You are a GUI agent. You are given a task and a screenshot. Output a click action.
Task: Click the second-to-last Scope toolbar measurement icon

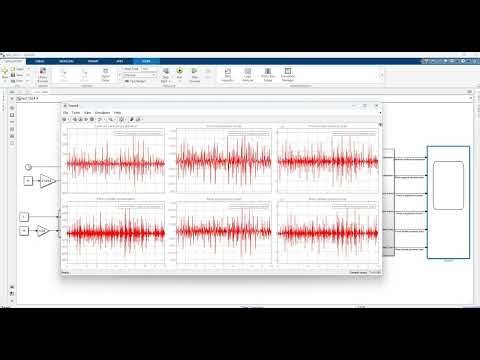[x=132, y=119]
